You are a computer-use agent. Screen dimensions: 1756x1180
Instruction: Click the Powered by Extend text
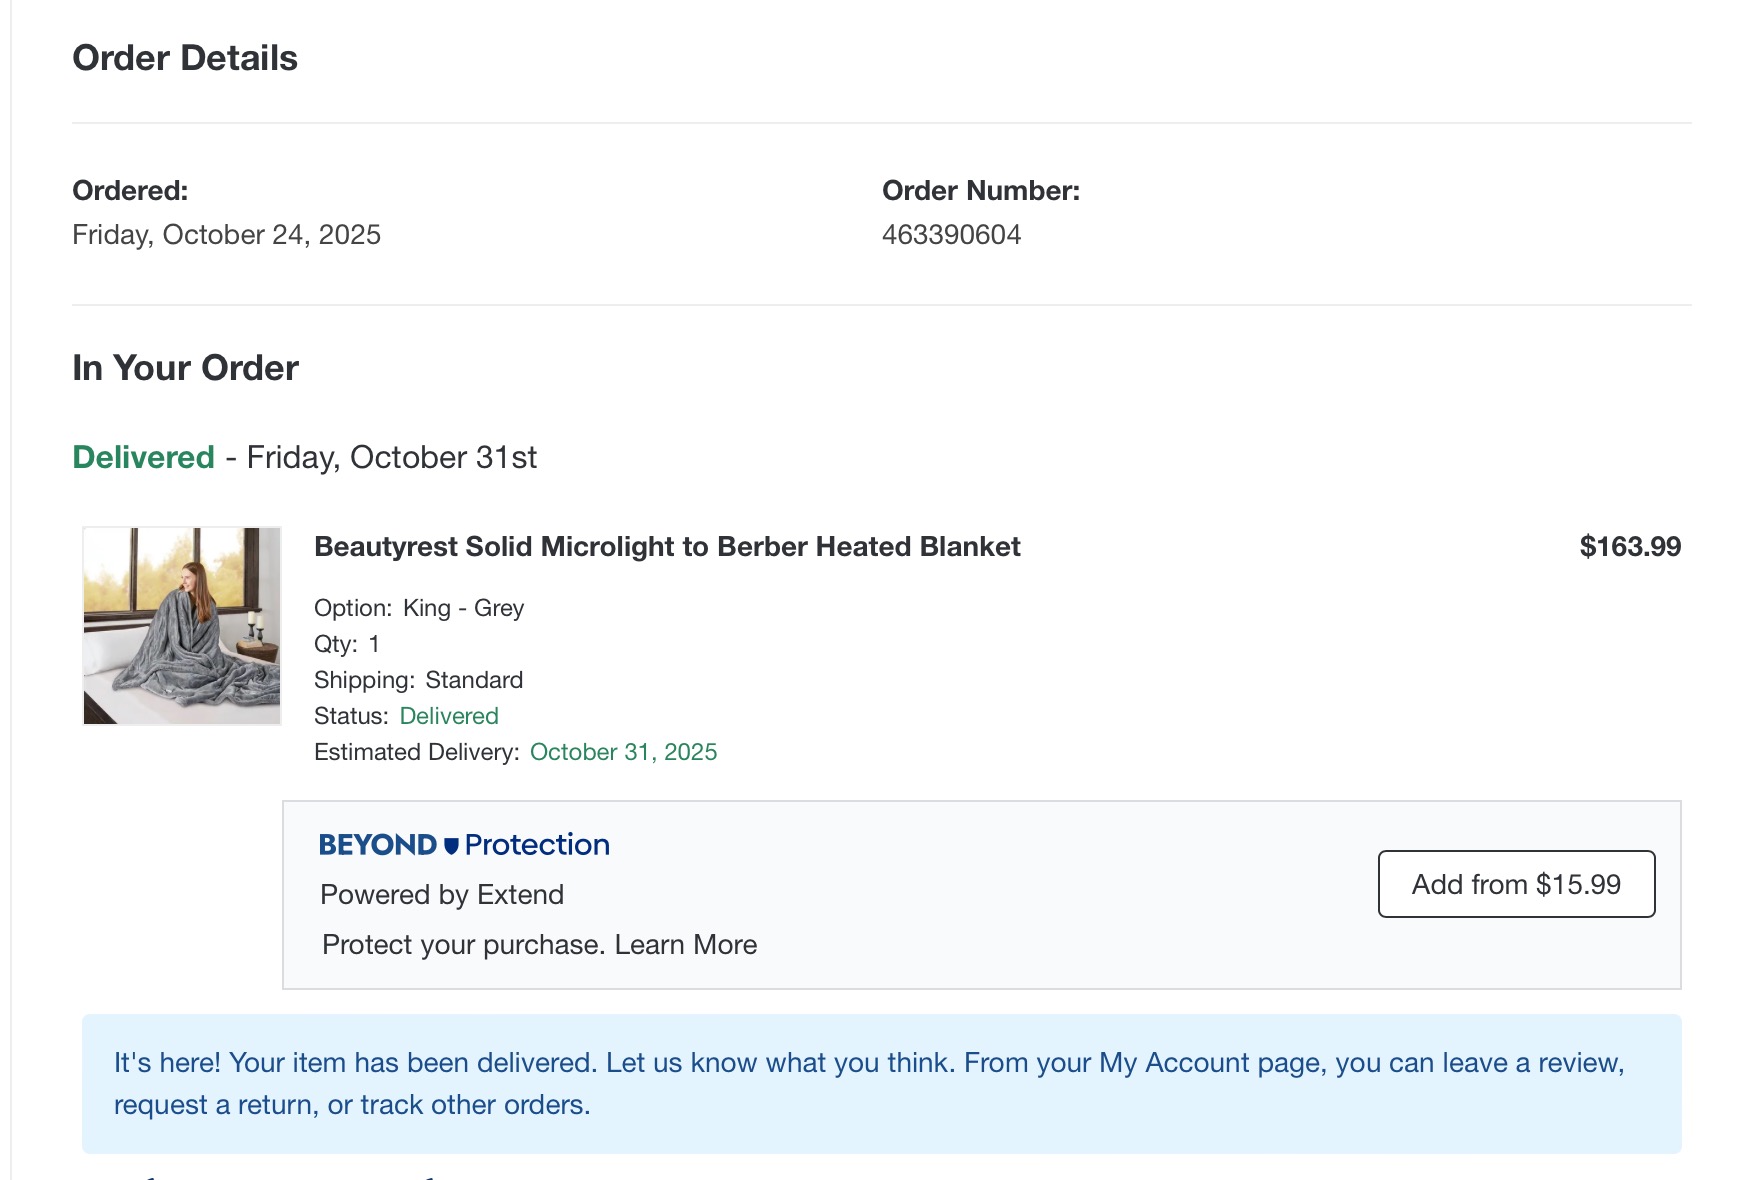tap(442, 895)
